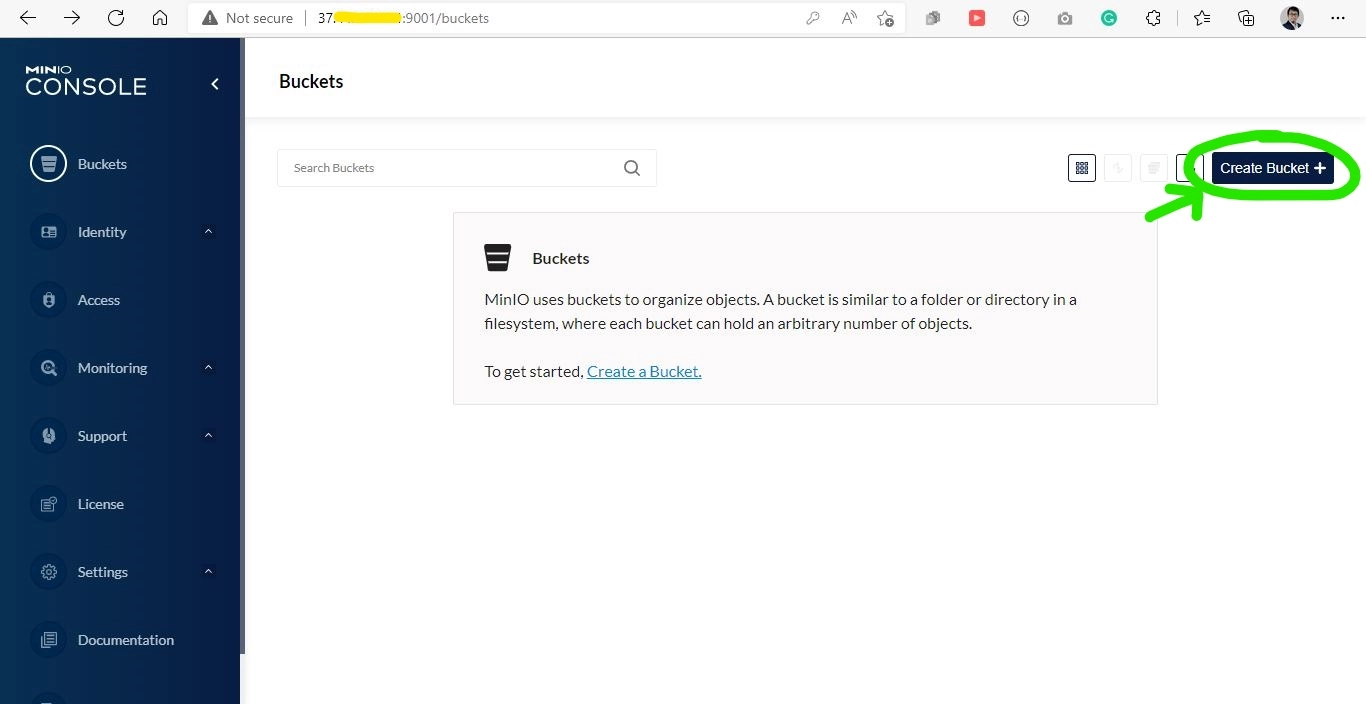Add this page to favorites
This screenshot has width=1366, height=704.
[x=885, y=18]
